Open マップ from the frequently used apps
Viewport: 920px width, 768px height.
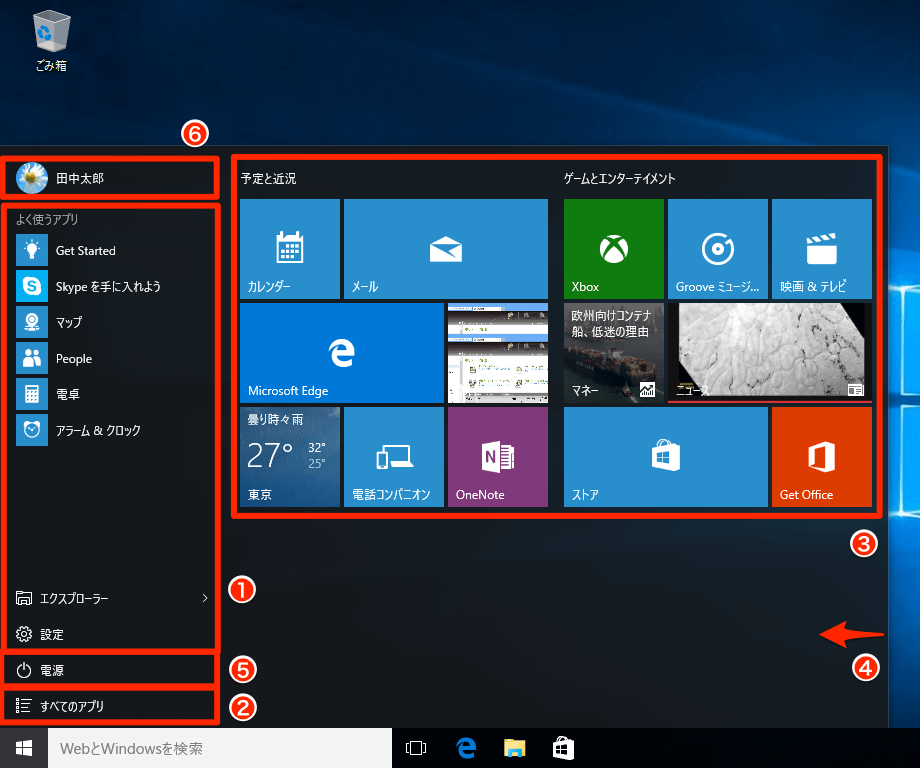tap(111, 322)
